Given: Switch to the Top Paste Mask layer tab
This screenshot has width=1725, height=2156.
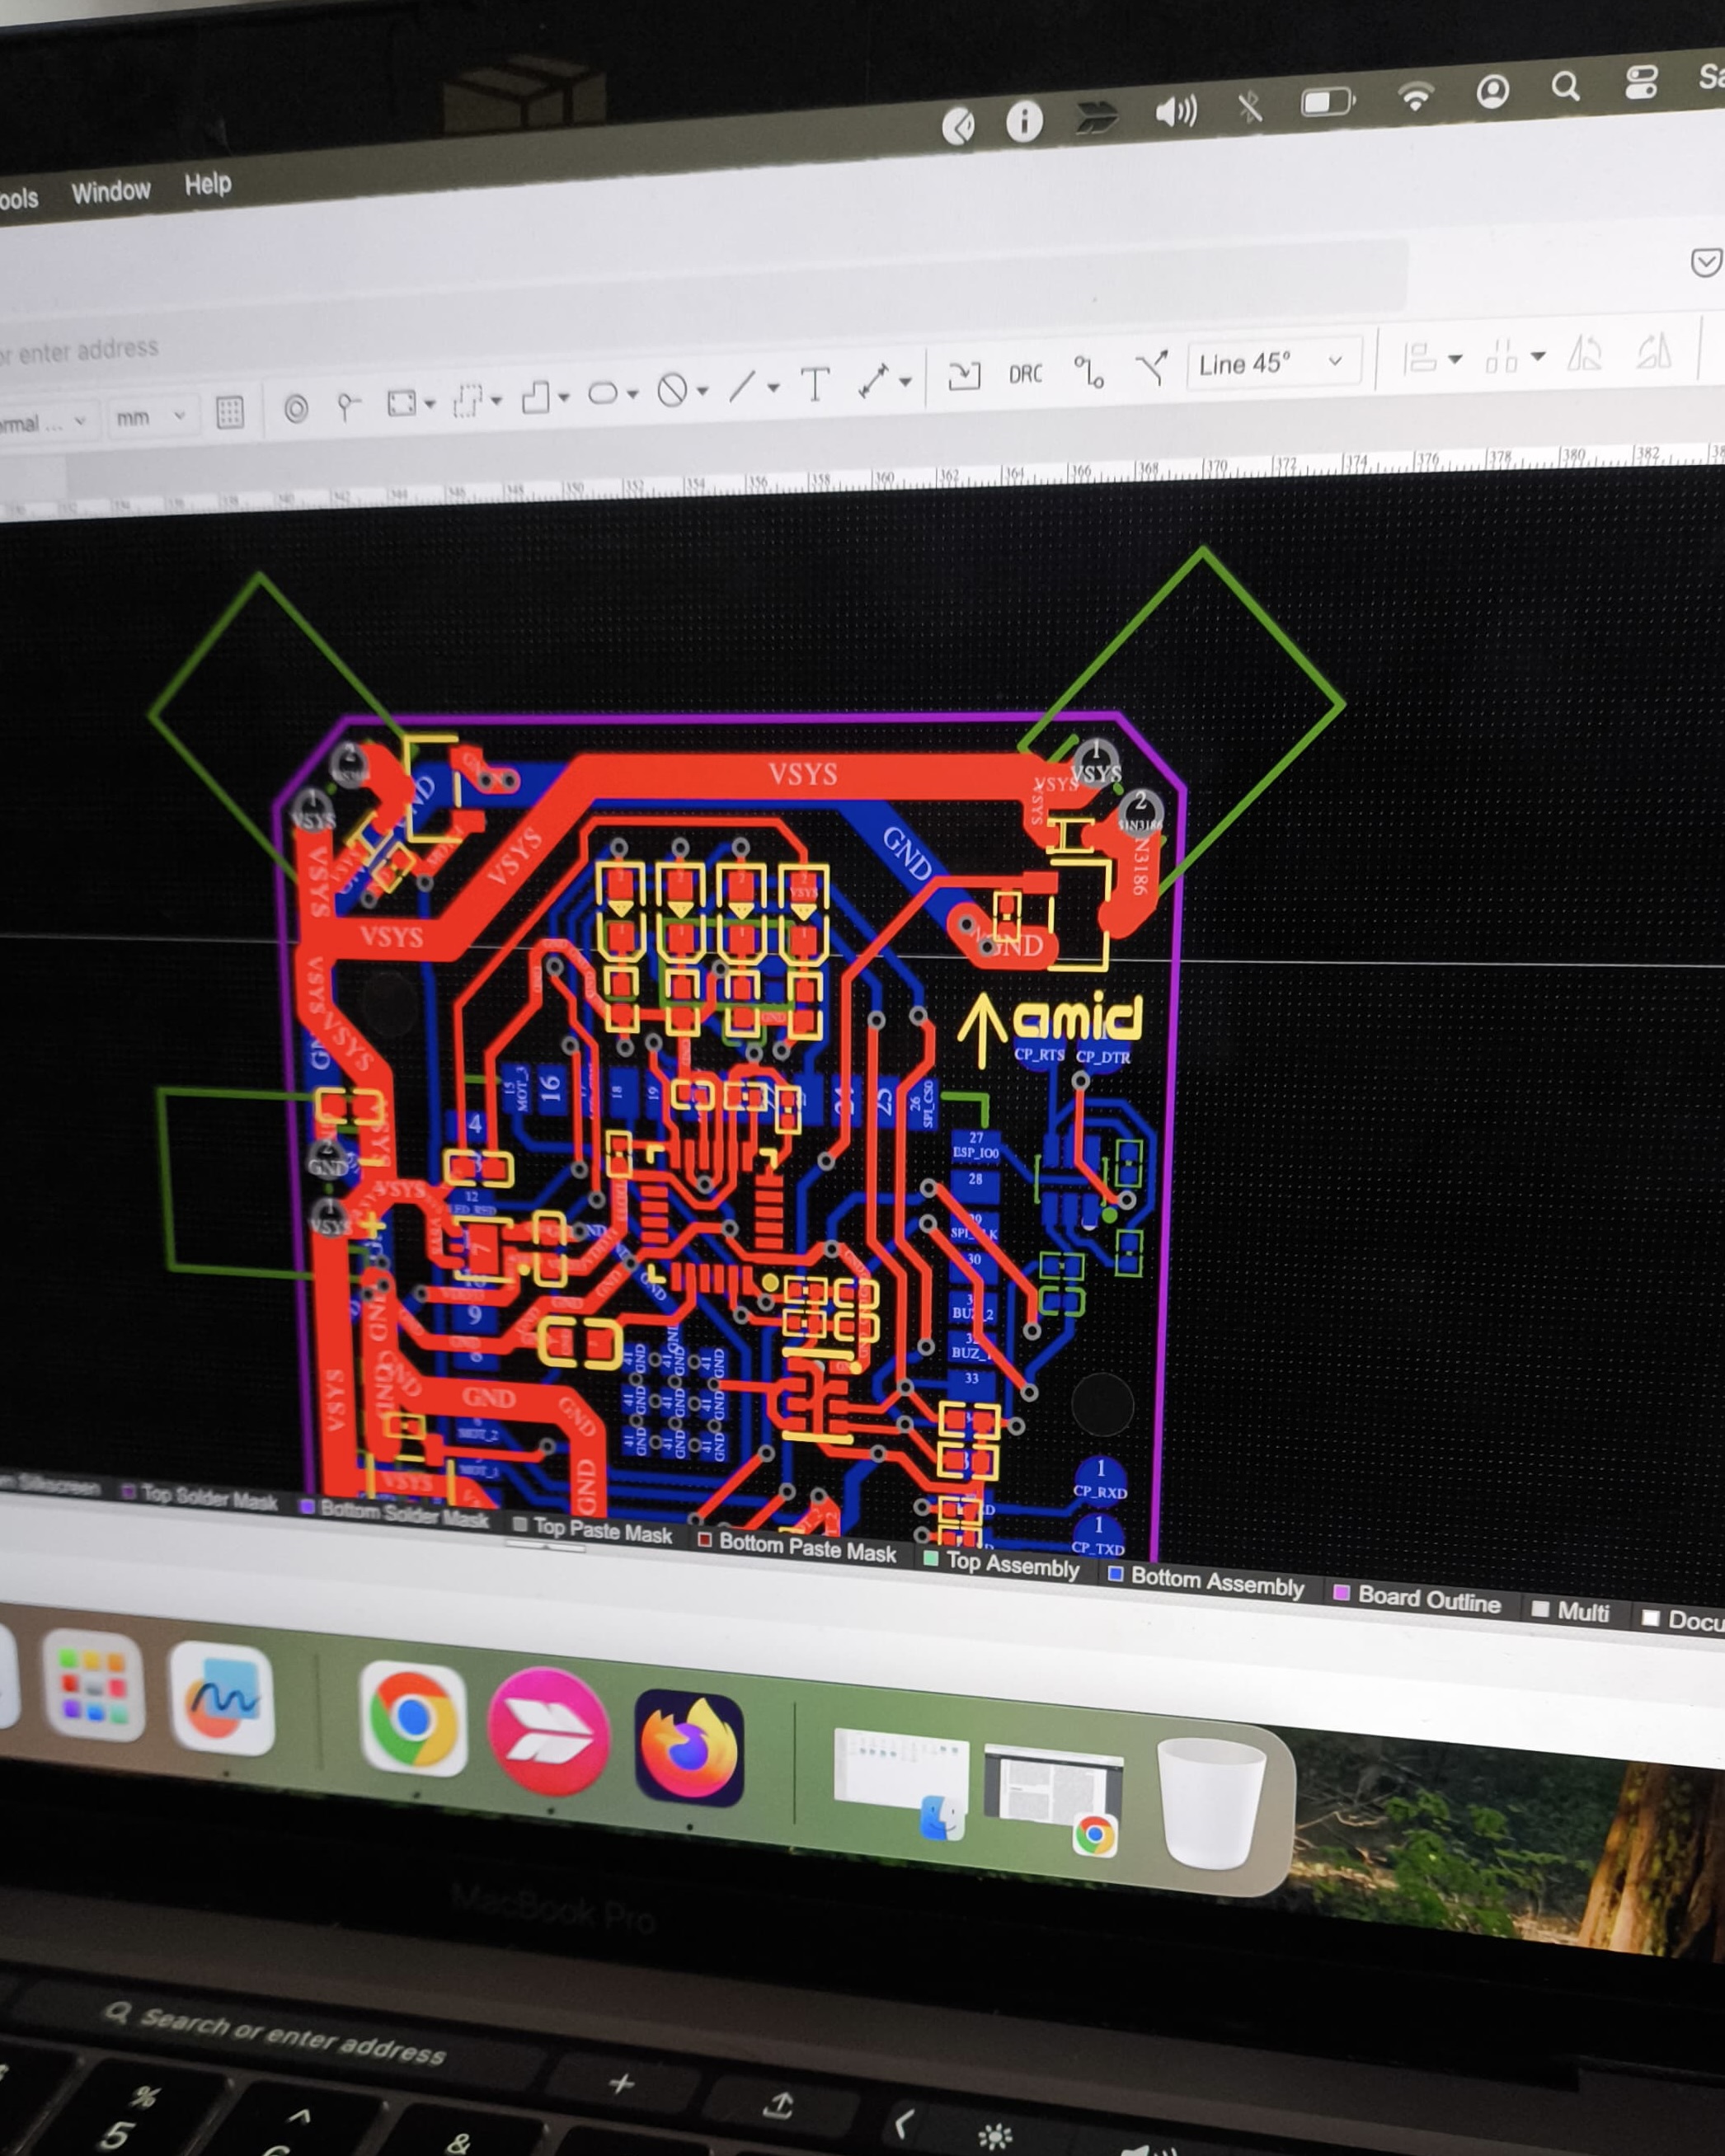Looking at the screenshot, I should pos(592,1529).
